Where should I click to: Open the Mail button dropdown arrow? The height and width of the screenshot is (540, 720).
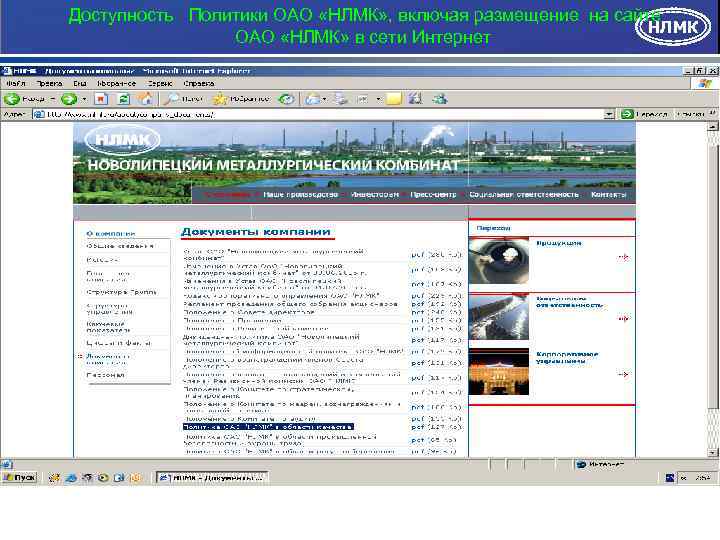click(x=324, y=99)
